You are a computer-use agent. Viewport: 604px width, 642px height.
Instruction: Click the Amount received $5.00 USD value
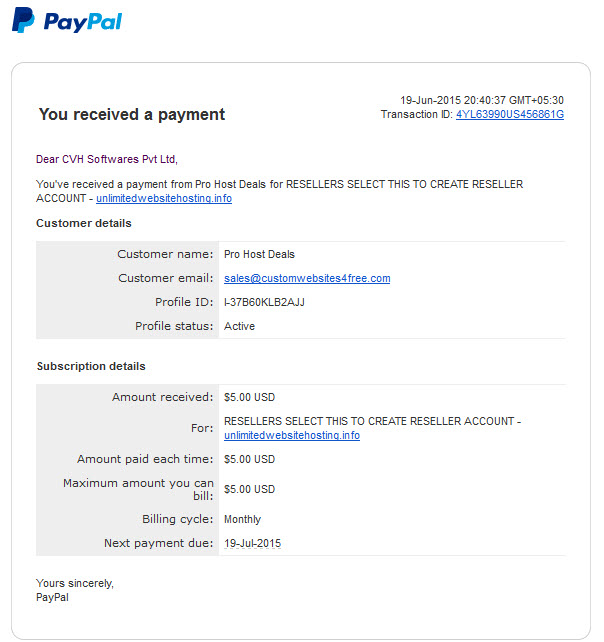click(249, 397)
